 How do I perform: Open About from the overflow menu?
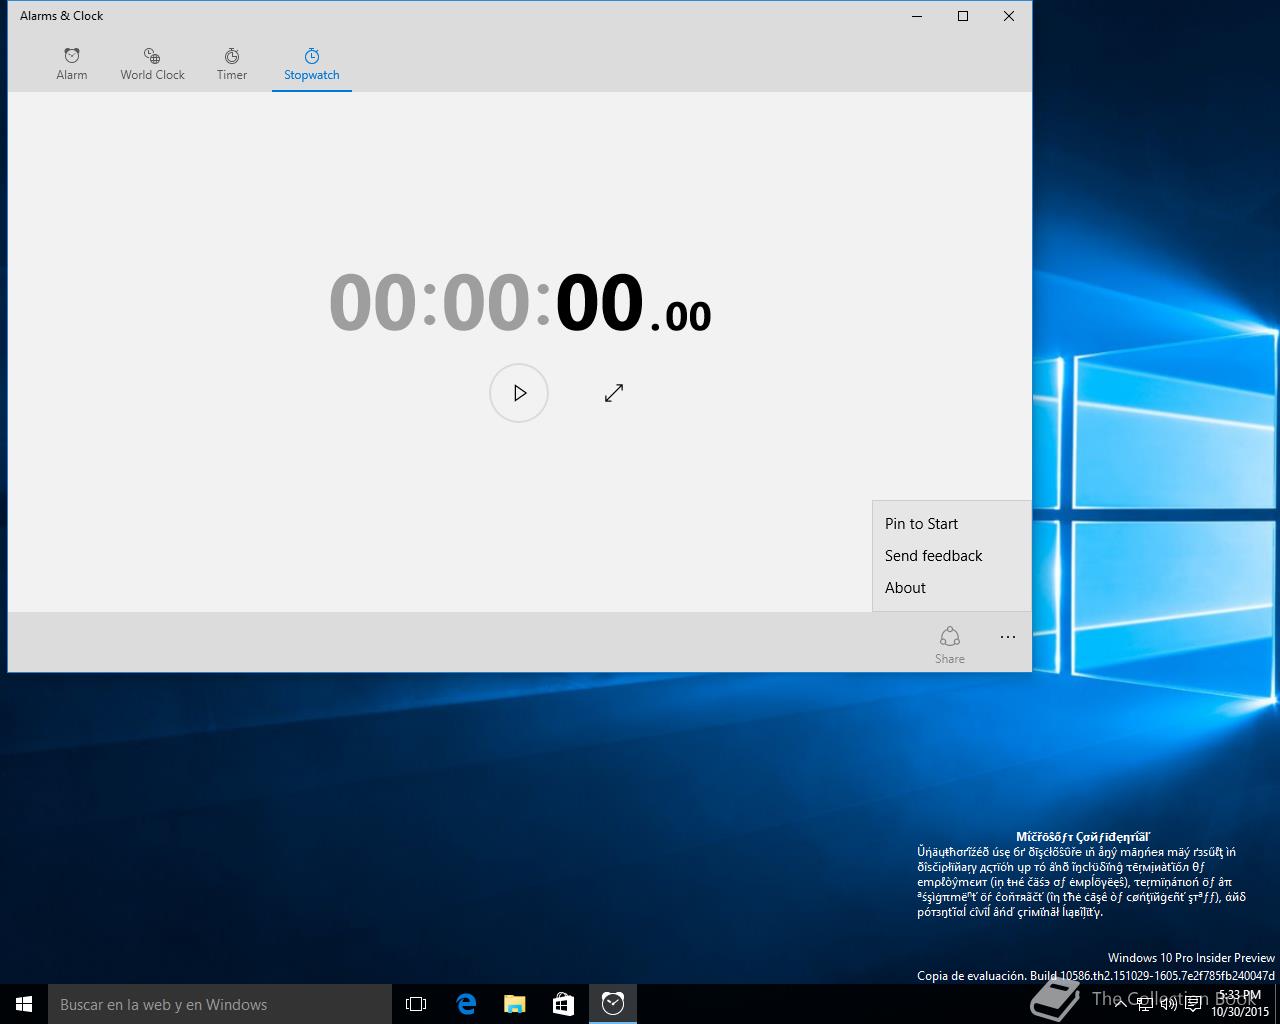point(952,588)
